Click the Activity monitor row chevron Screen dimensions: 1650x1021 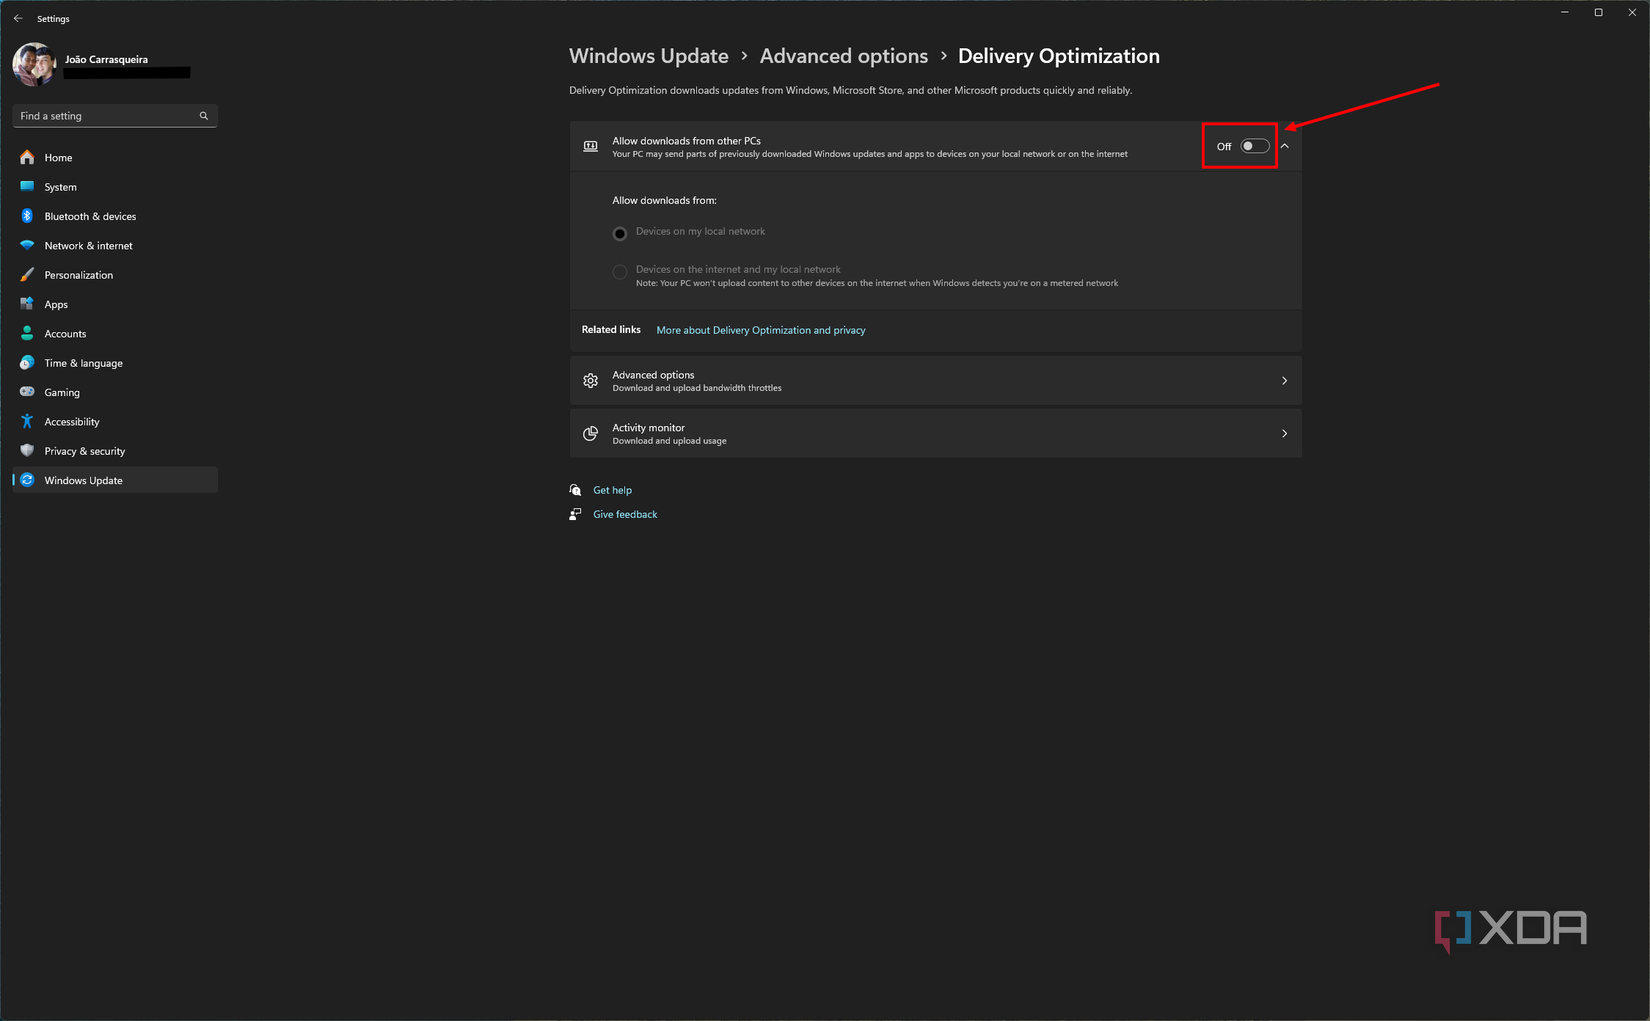tap(1285, 433)
